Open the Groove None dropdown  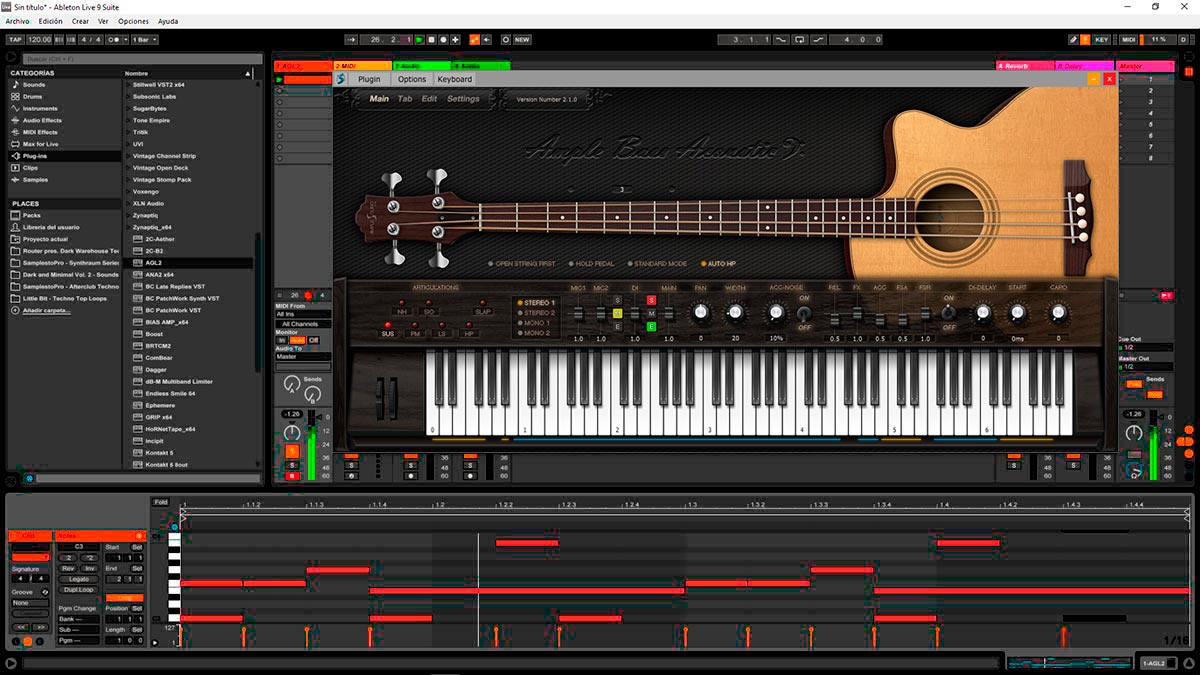coord(30,603)
